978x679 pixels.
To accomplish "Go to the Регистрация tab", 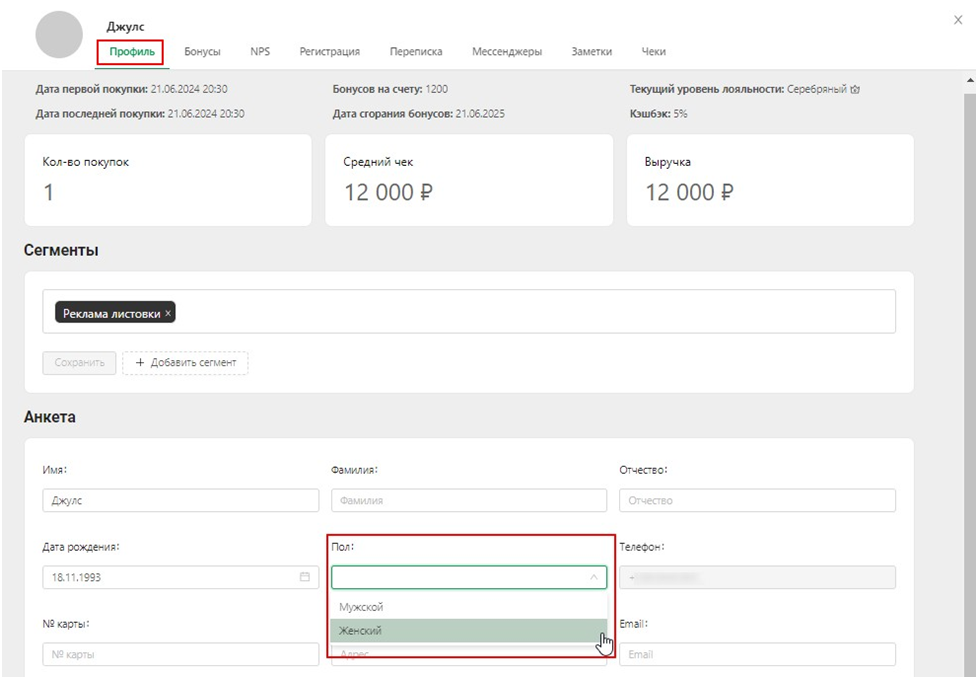I will coord(329,52).
